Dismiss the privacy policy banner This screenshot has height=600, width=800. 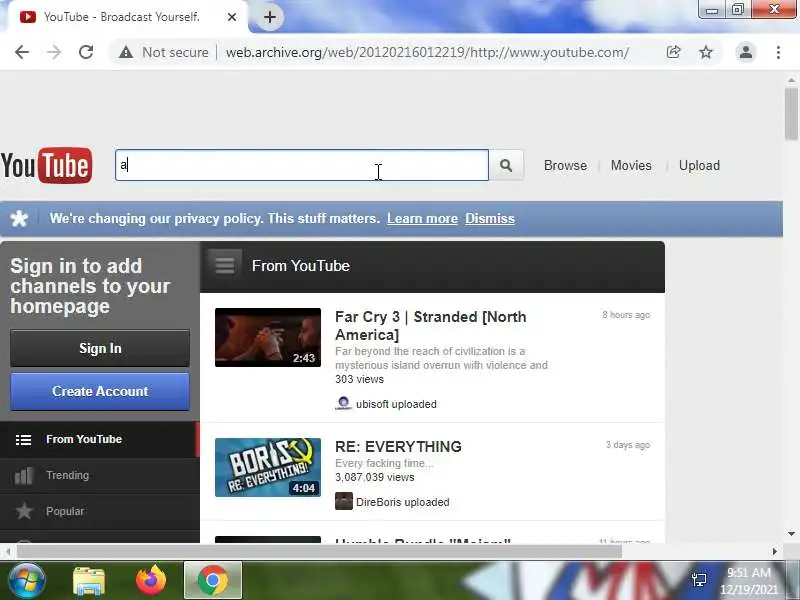490,218
